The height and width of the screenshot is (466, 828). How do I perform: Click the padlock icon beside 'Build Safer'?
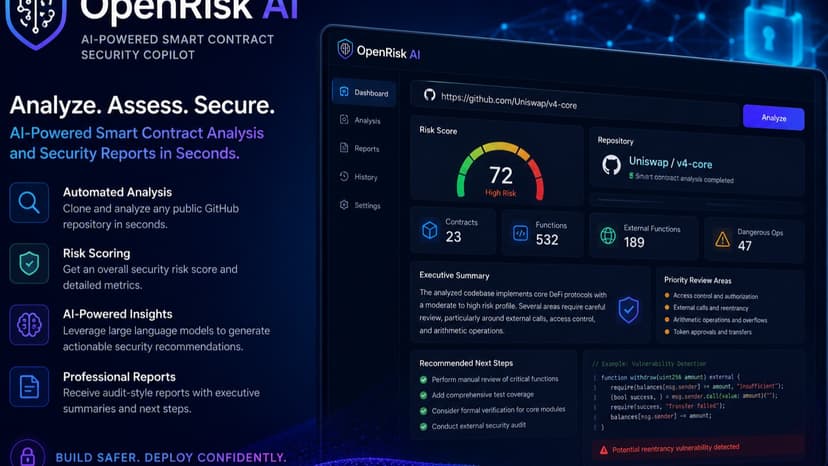(x=27, y=454)
